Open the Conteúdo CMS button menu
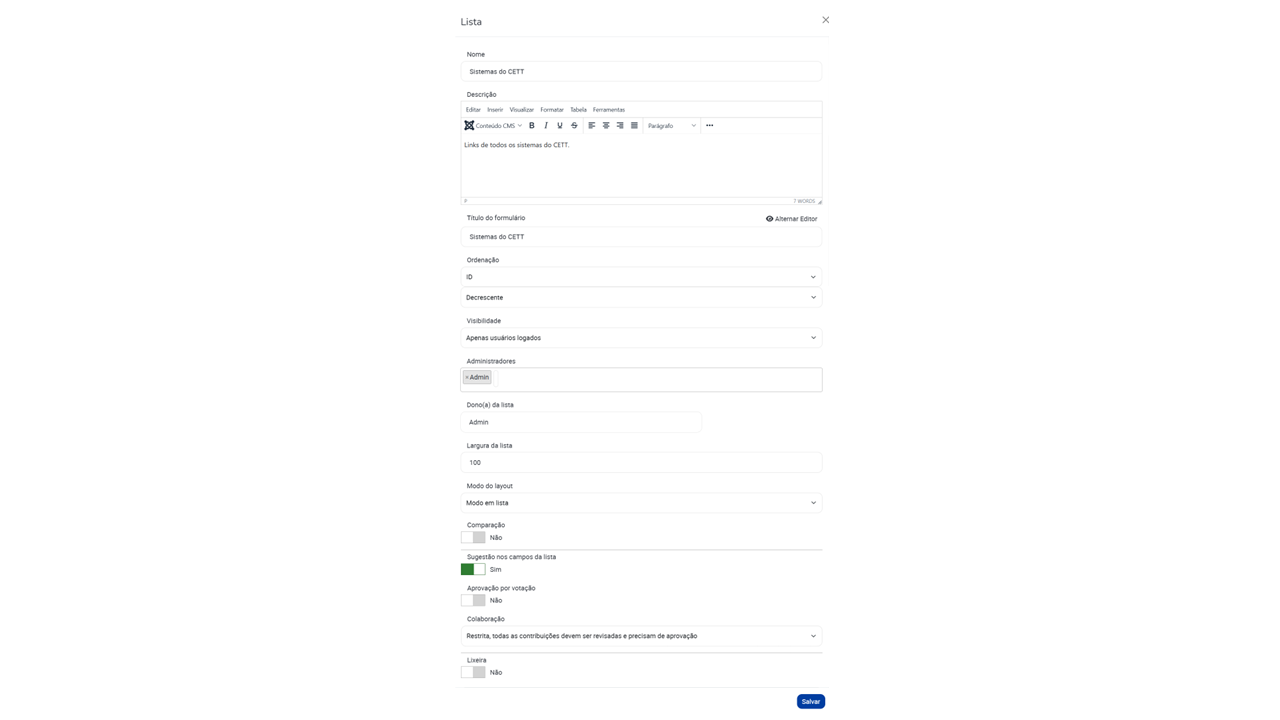 493,126
